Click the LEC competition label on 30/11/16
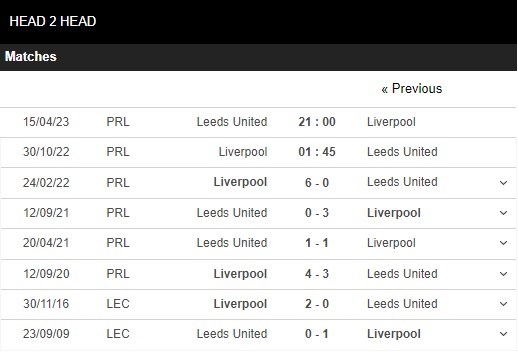 click(118, 304)
